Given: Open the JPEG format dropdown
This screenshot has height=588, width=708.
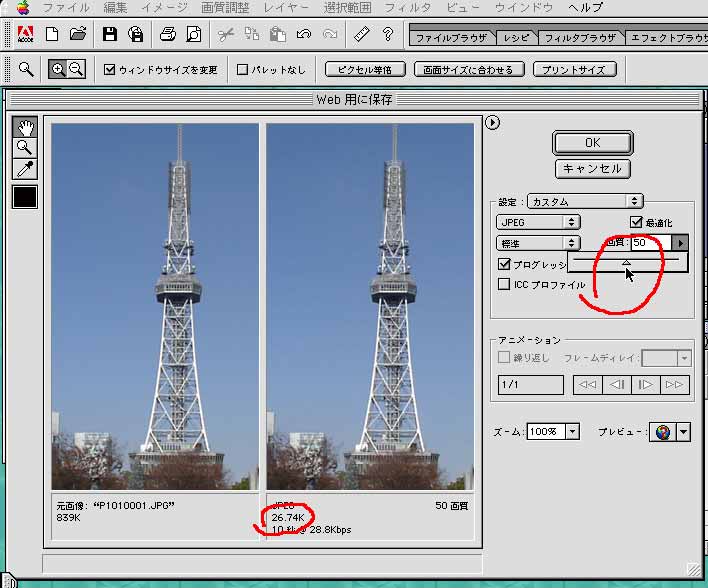Looking at the screenshot, I should point(538,222).
